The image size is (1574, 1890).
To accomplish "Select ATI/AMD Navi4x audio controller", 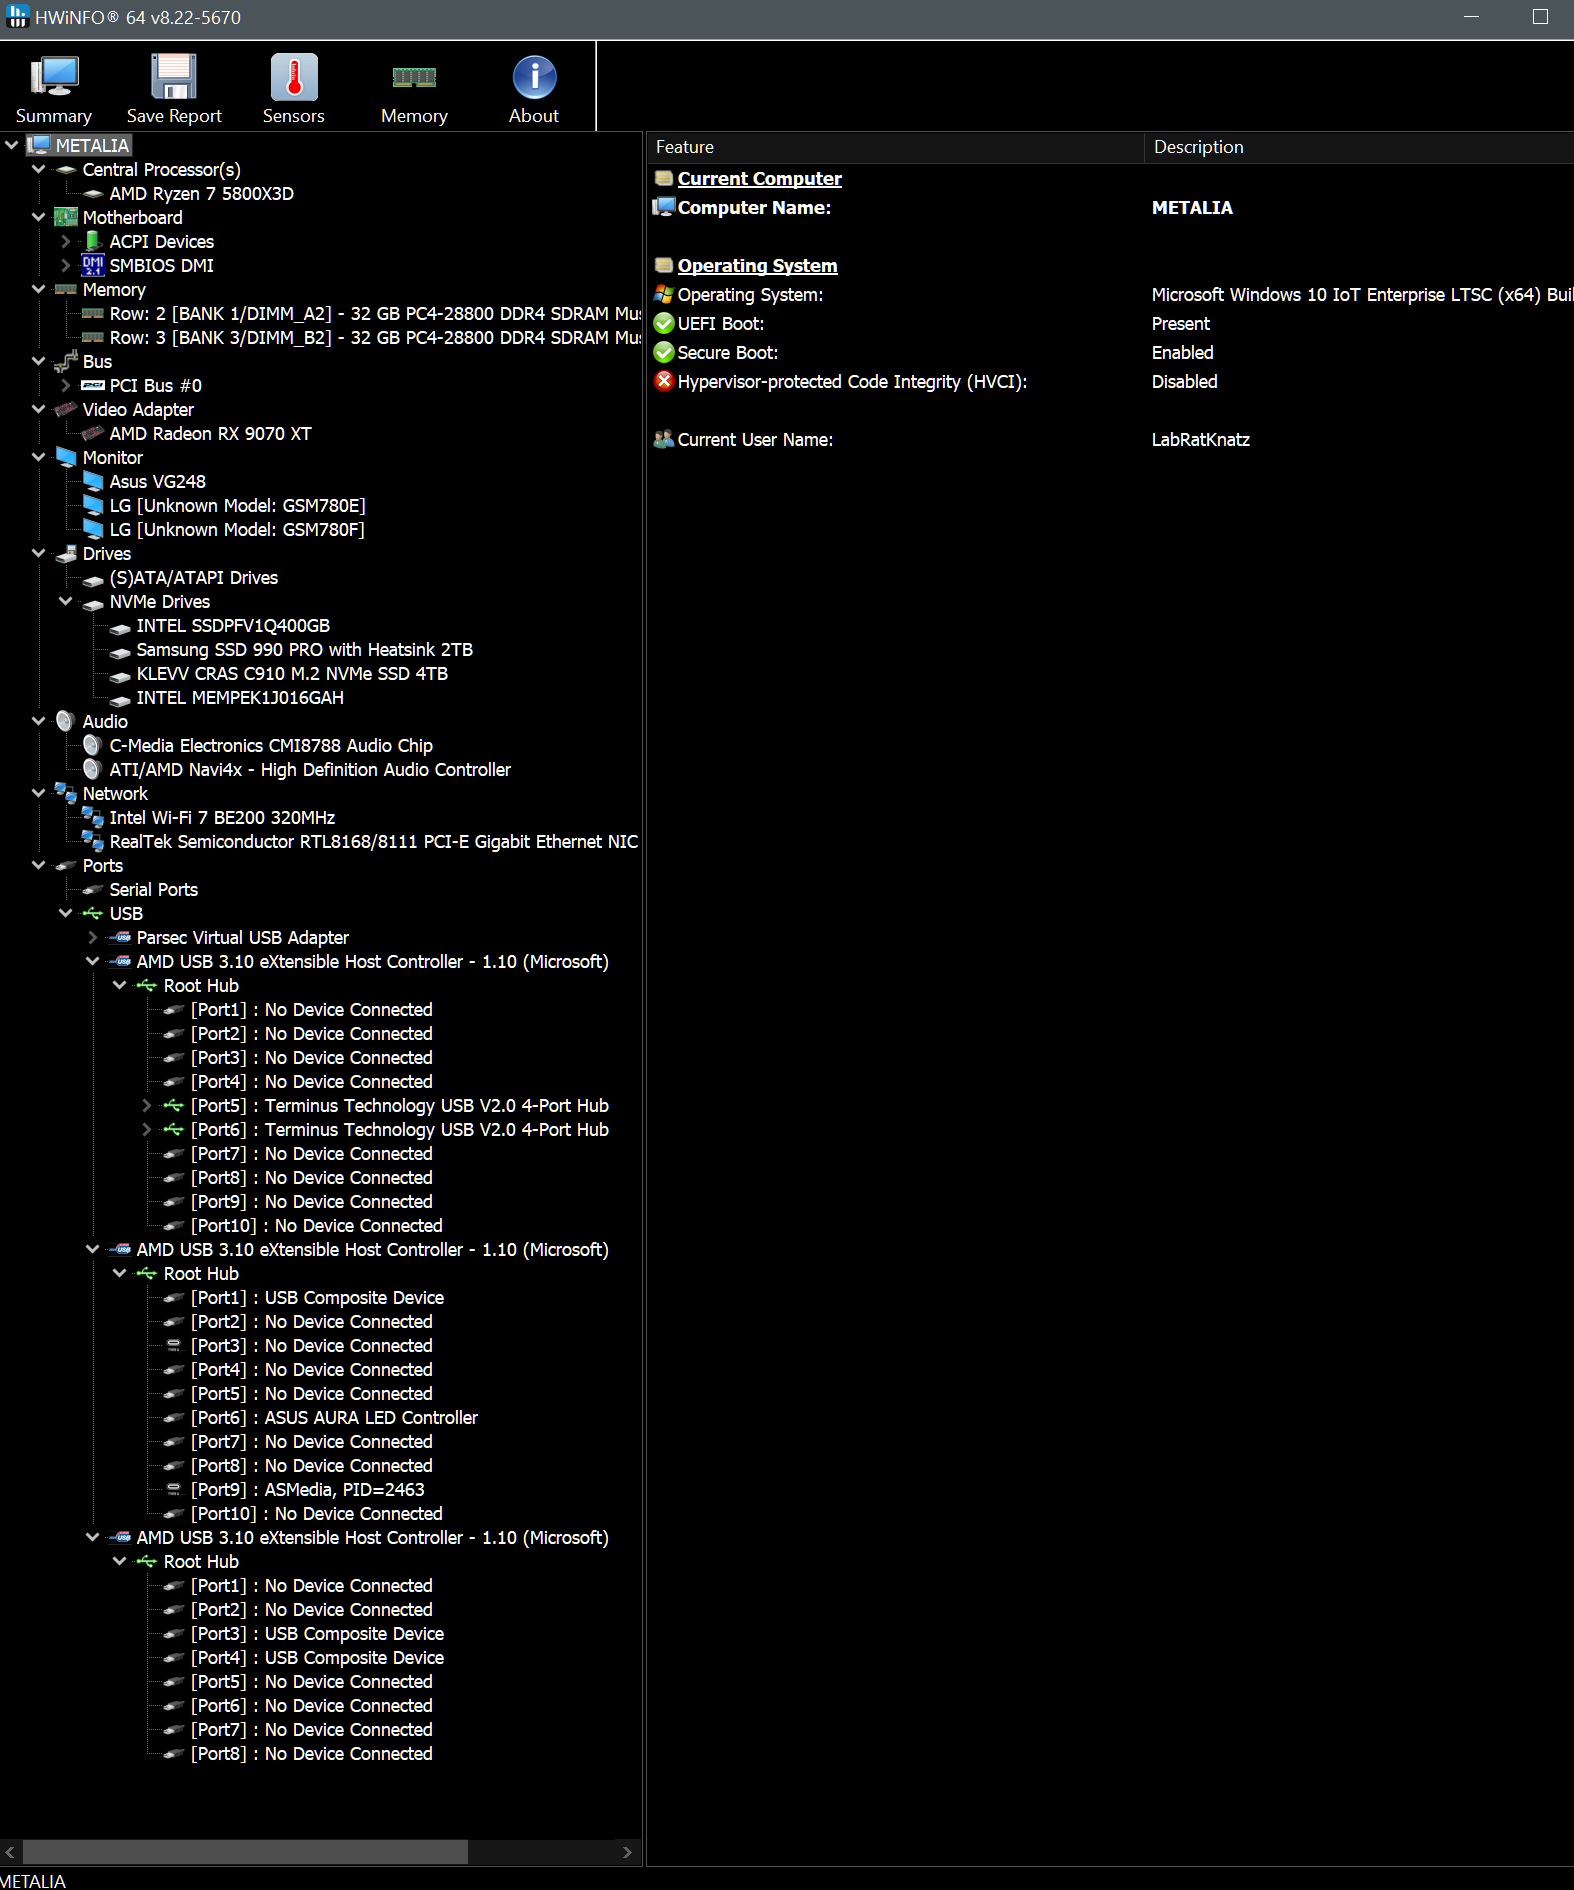I will click(310, 769).
